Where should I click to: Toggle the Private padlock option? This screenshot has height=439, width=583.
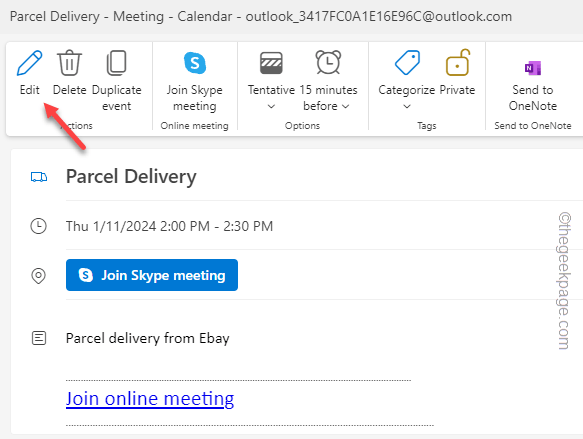[458, 62]
